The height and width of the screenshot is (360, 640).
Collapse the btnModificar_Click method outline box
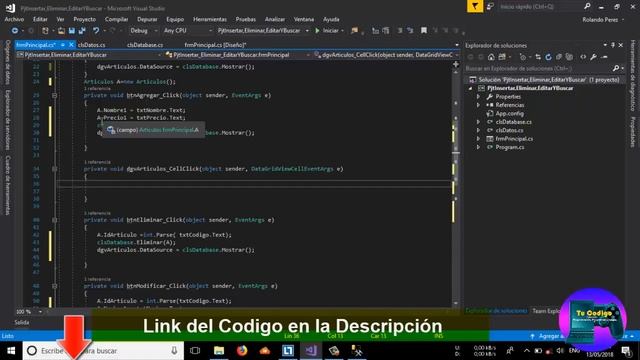(x=54, y=286)
